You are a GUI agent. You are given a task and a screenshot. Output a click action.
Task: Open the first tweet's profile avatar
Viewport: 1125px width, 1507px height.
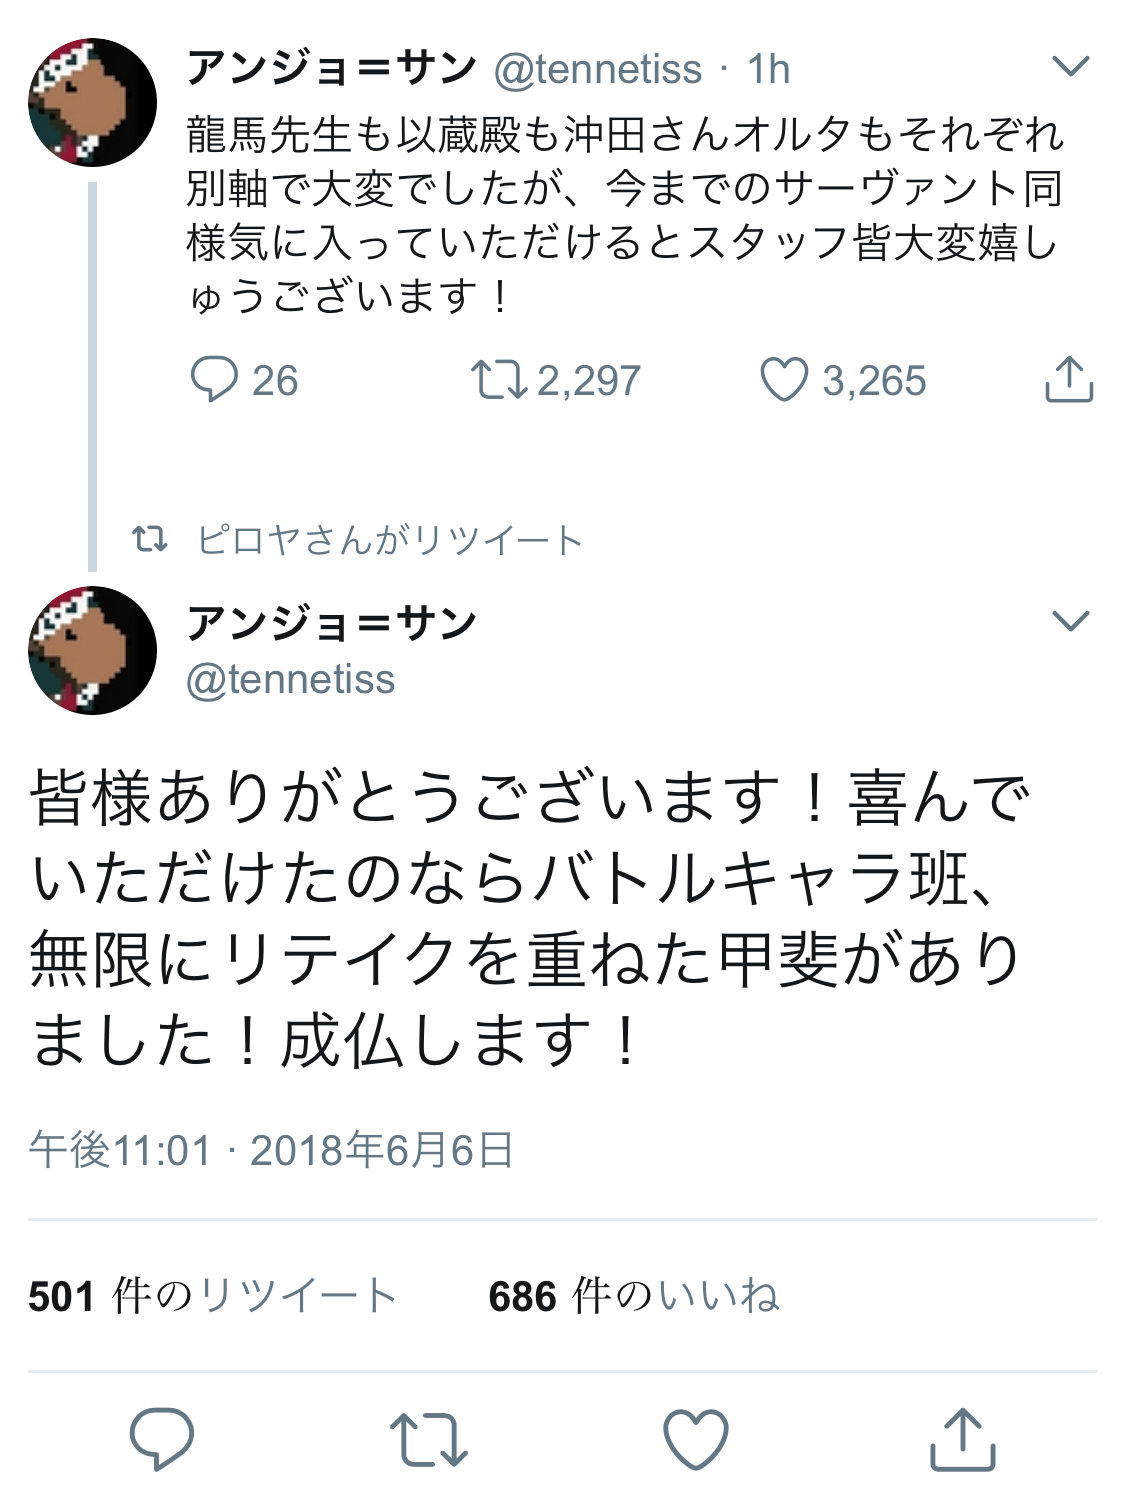tap(92, 102)
